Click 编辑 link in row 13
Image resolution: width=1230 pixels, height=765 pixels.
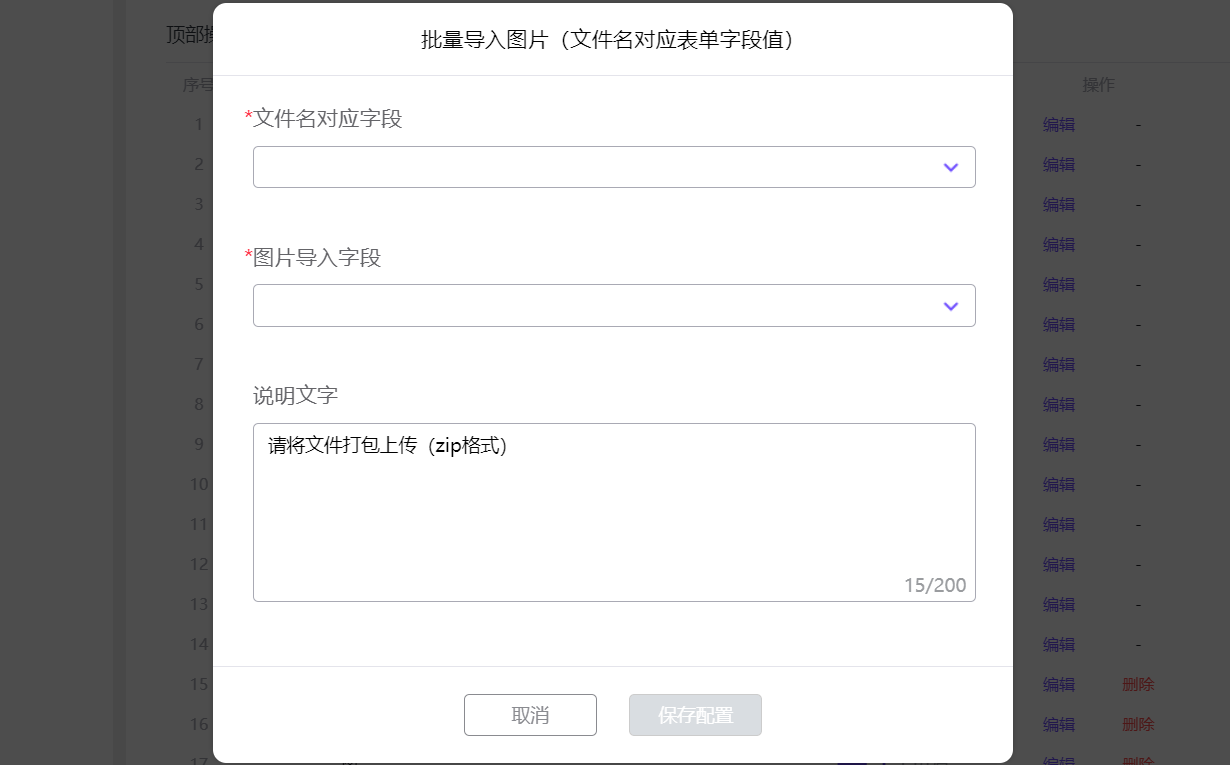pyautogui.click(x=1059, y=605)
